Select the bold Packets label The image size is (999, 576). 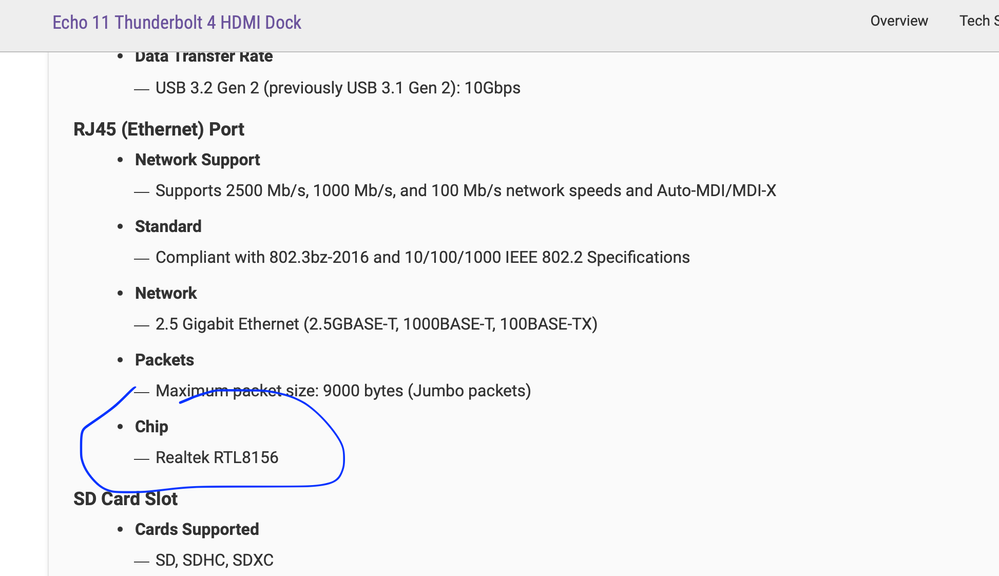coord(164,360)
